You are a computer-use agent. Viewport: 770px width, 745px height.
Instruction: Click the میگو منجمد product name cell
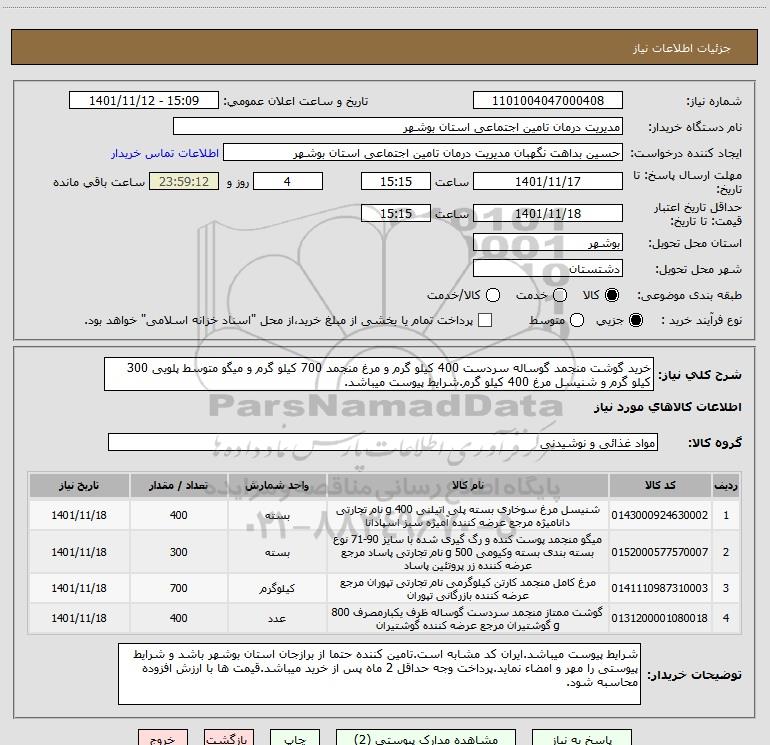point(468,552)
